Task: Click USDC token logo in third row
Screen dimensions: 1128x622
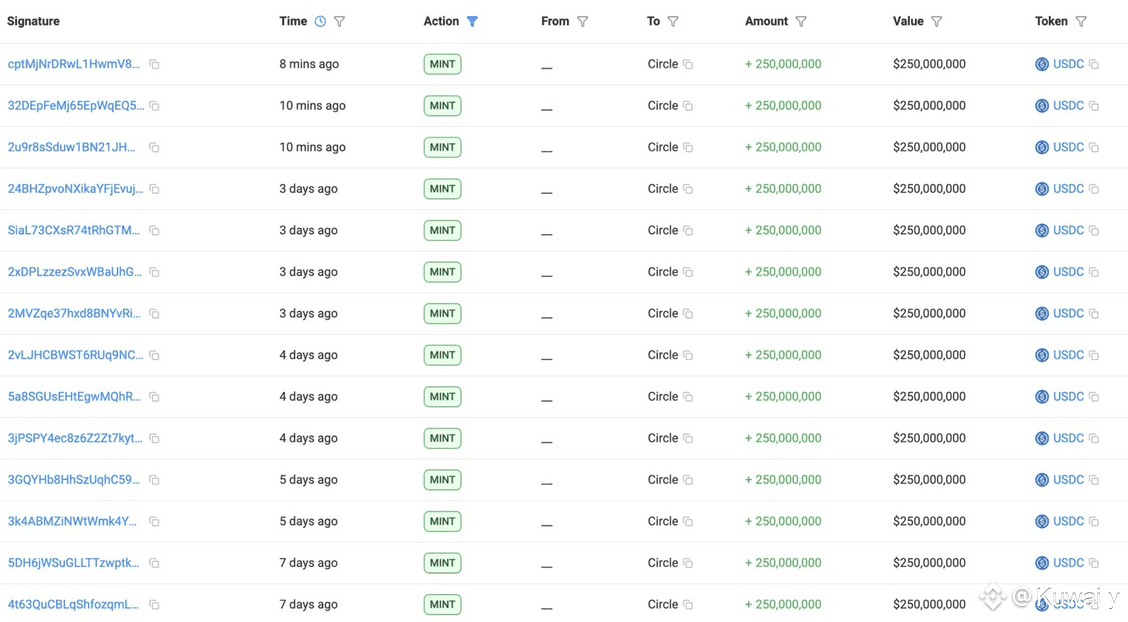Action: (x=1042, y=147)
